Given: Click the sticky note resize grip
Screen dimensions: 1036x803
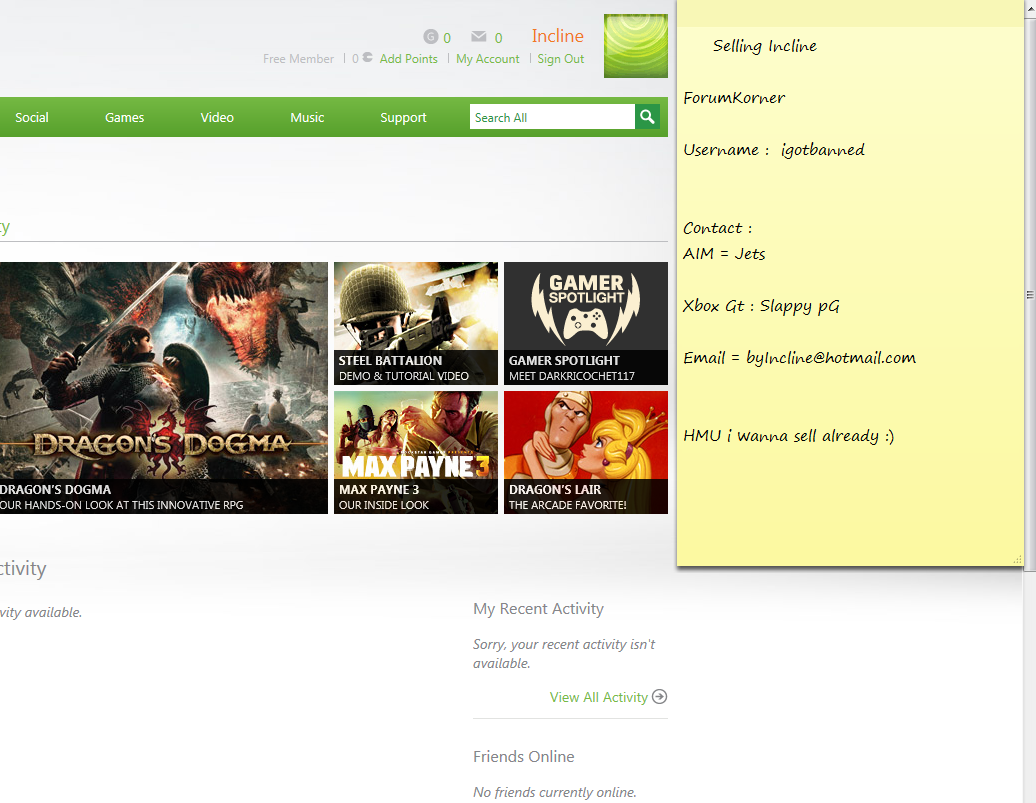Looking at the screenshot, I should point(1018,560).
